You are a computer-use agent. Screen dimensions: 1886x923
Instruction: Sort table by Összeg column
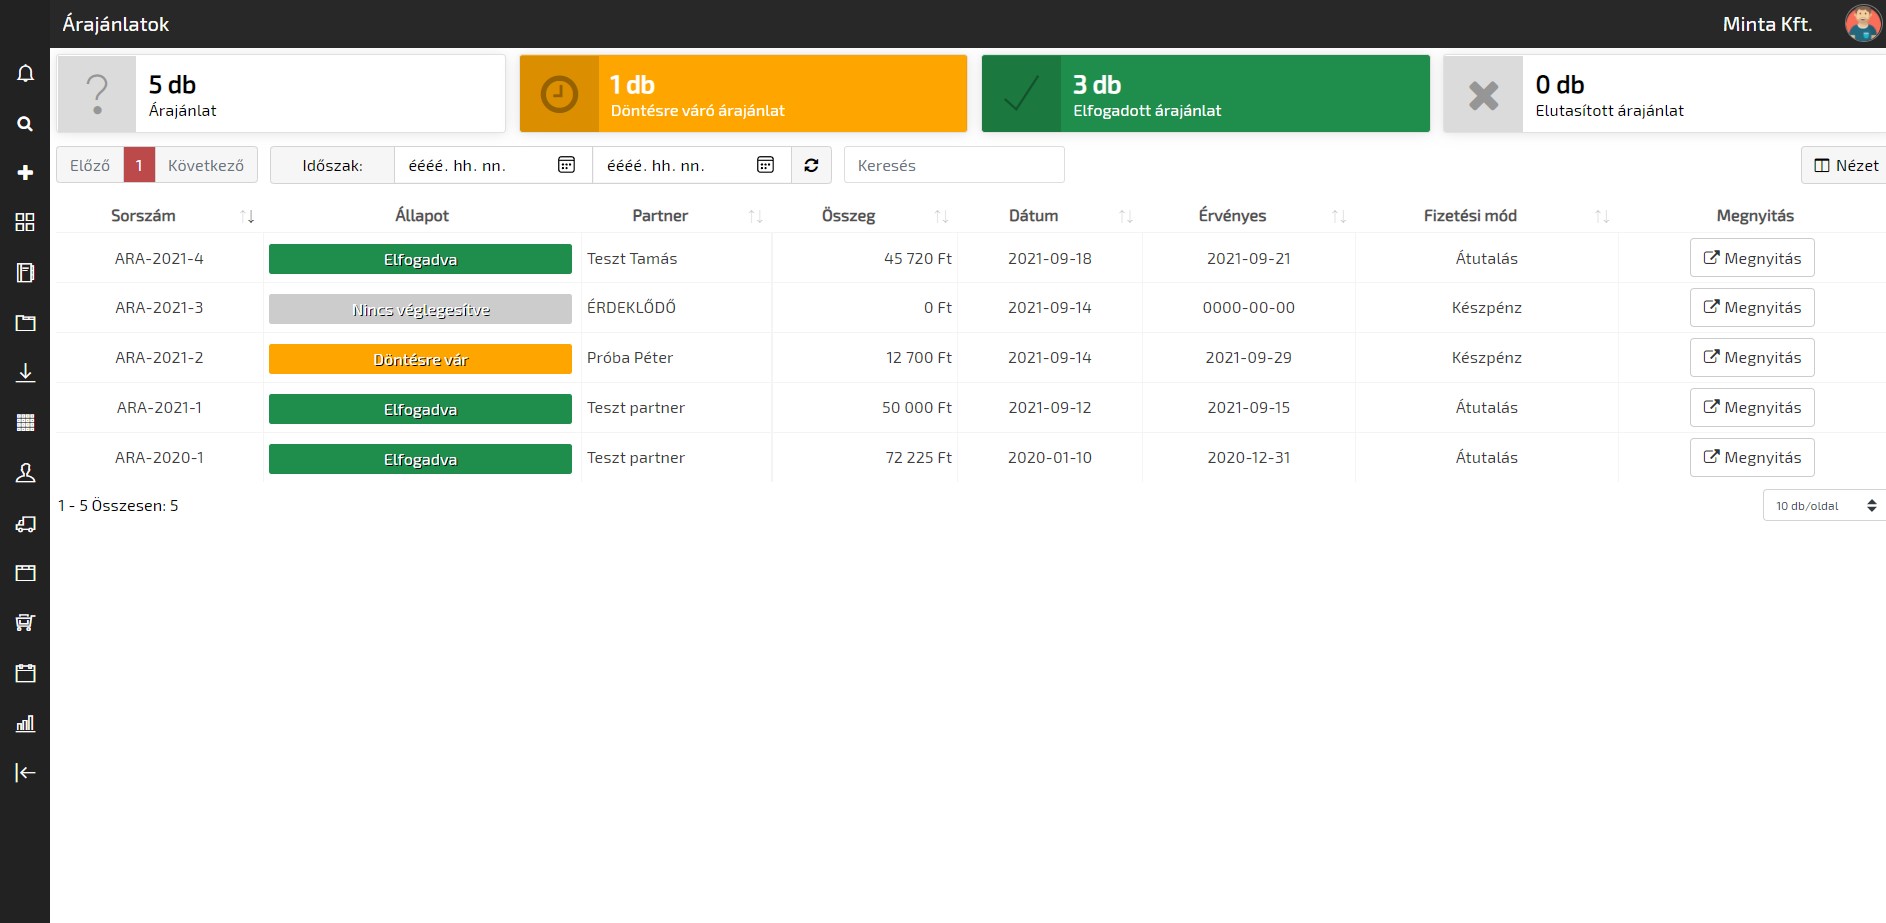[x=940, y=216]
